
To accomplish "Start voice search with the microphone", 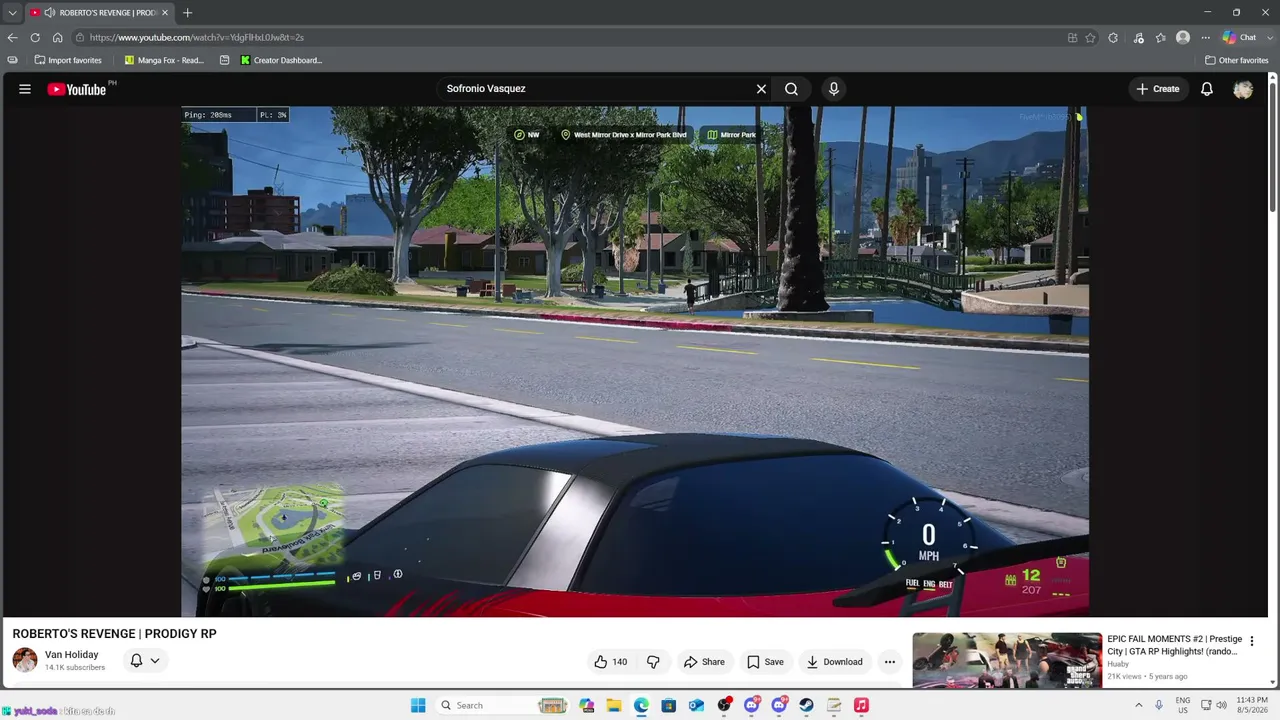I will [834, 89].
